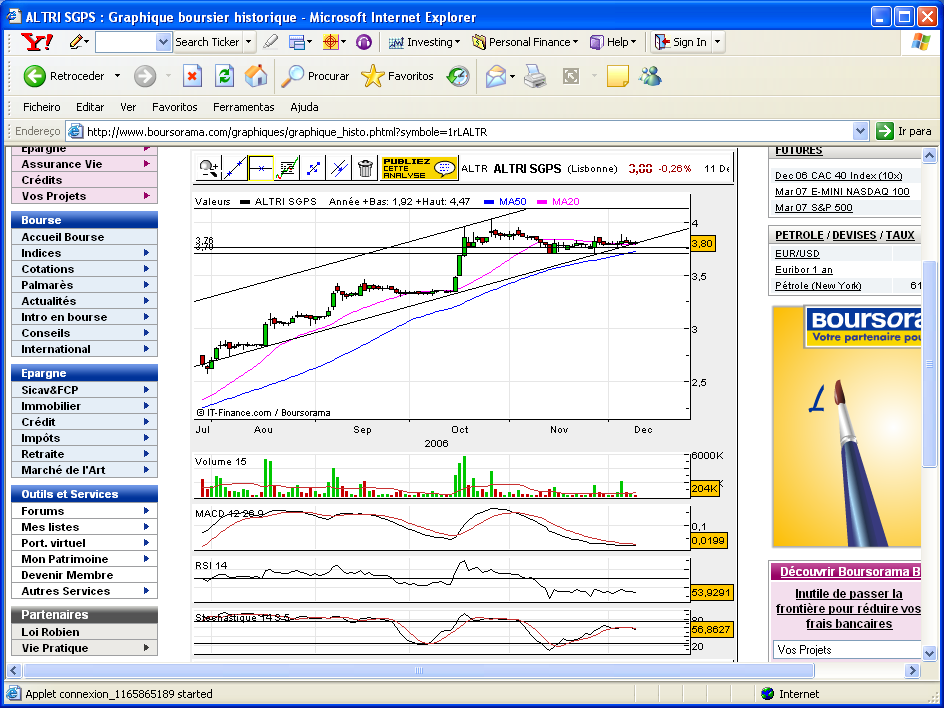This screenshot has height=708, width=944.
Task: Open the Ferramentas menu
Action: (244, 107)
